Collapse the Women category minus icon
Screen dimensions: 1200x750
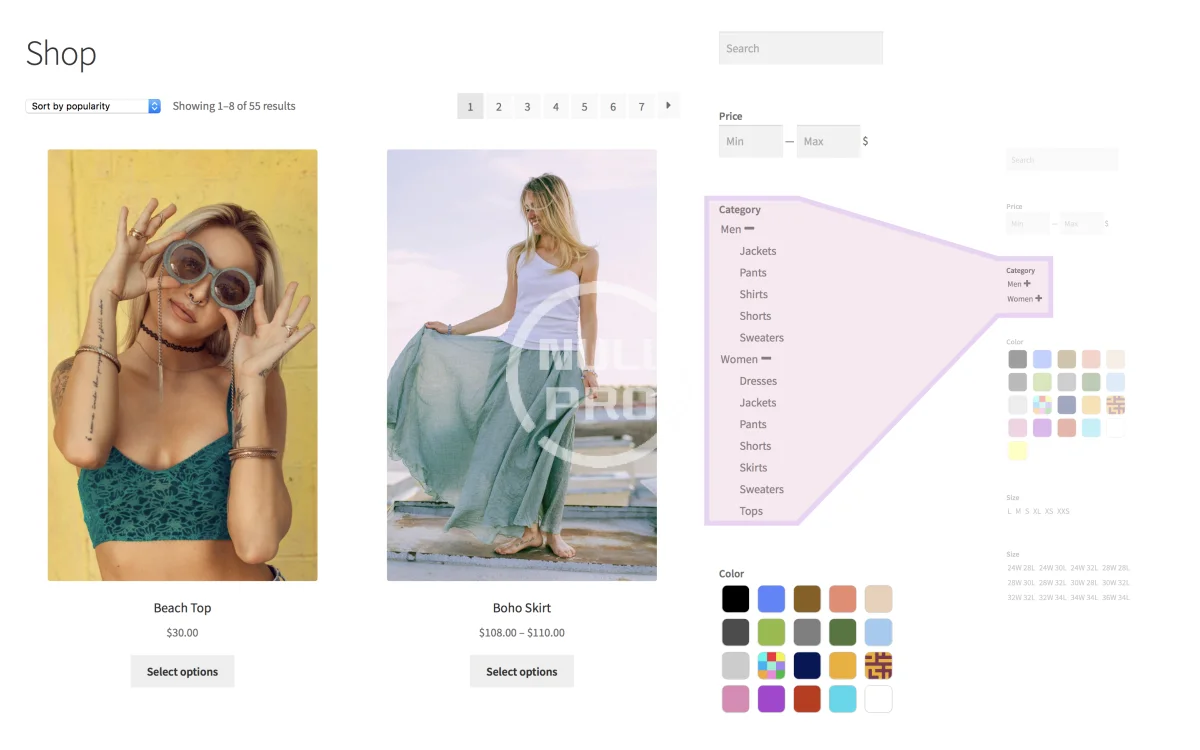[766, 359]
